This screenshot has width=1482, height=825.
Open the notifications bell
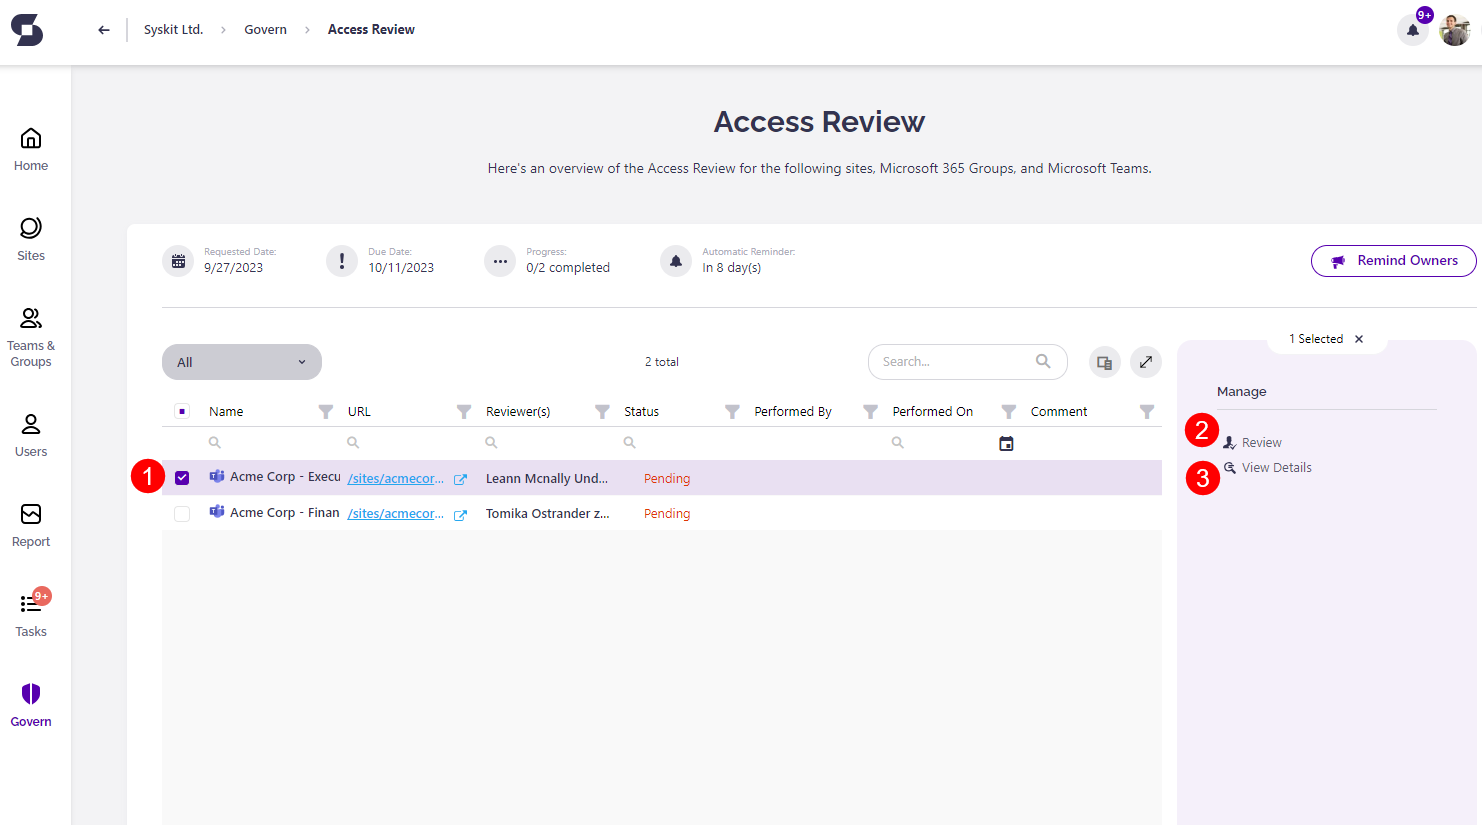1413,31
